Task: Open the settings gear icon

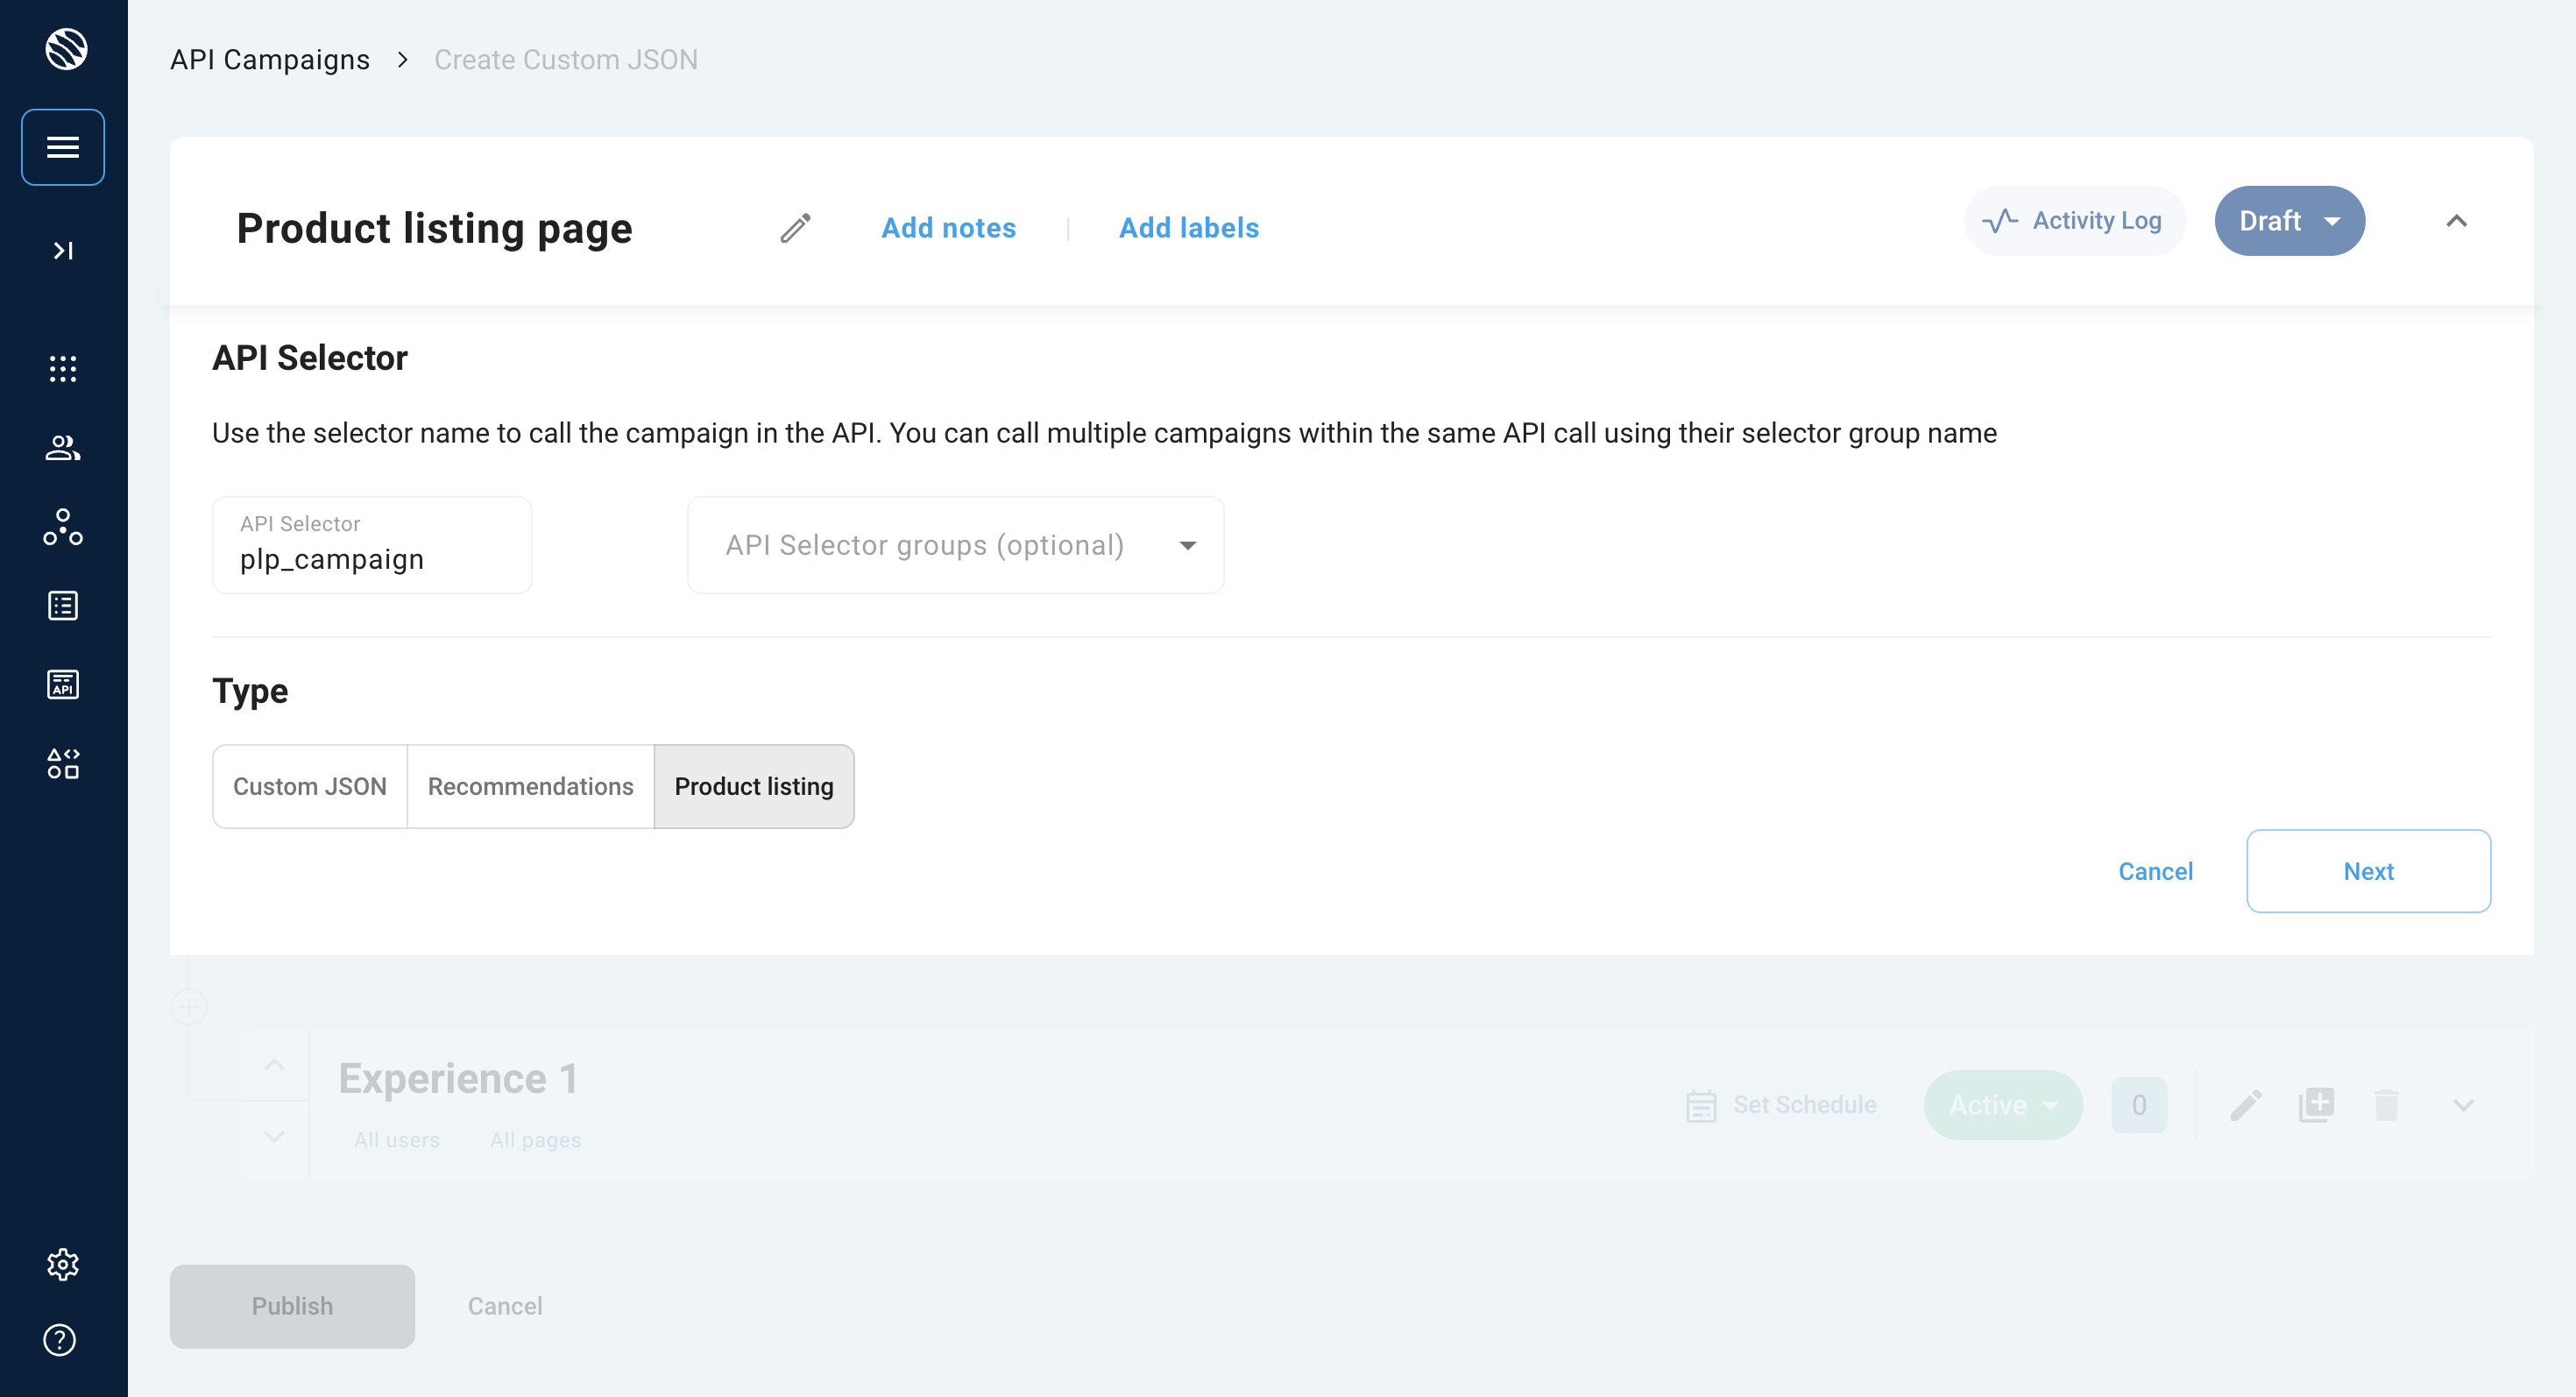Action: tap(63, 1264)
